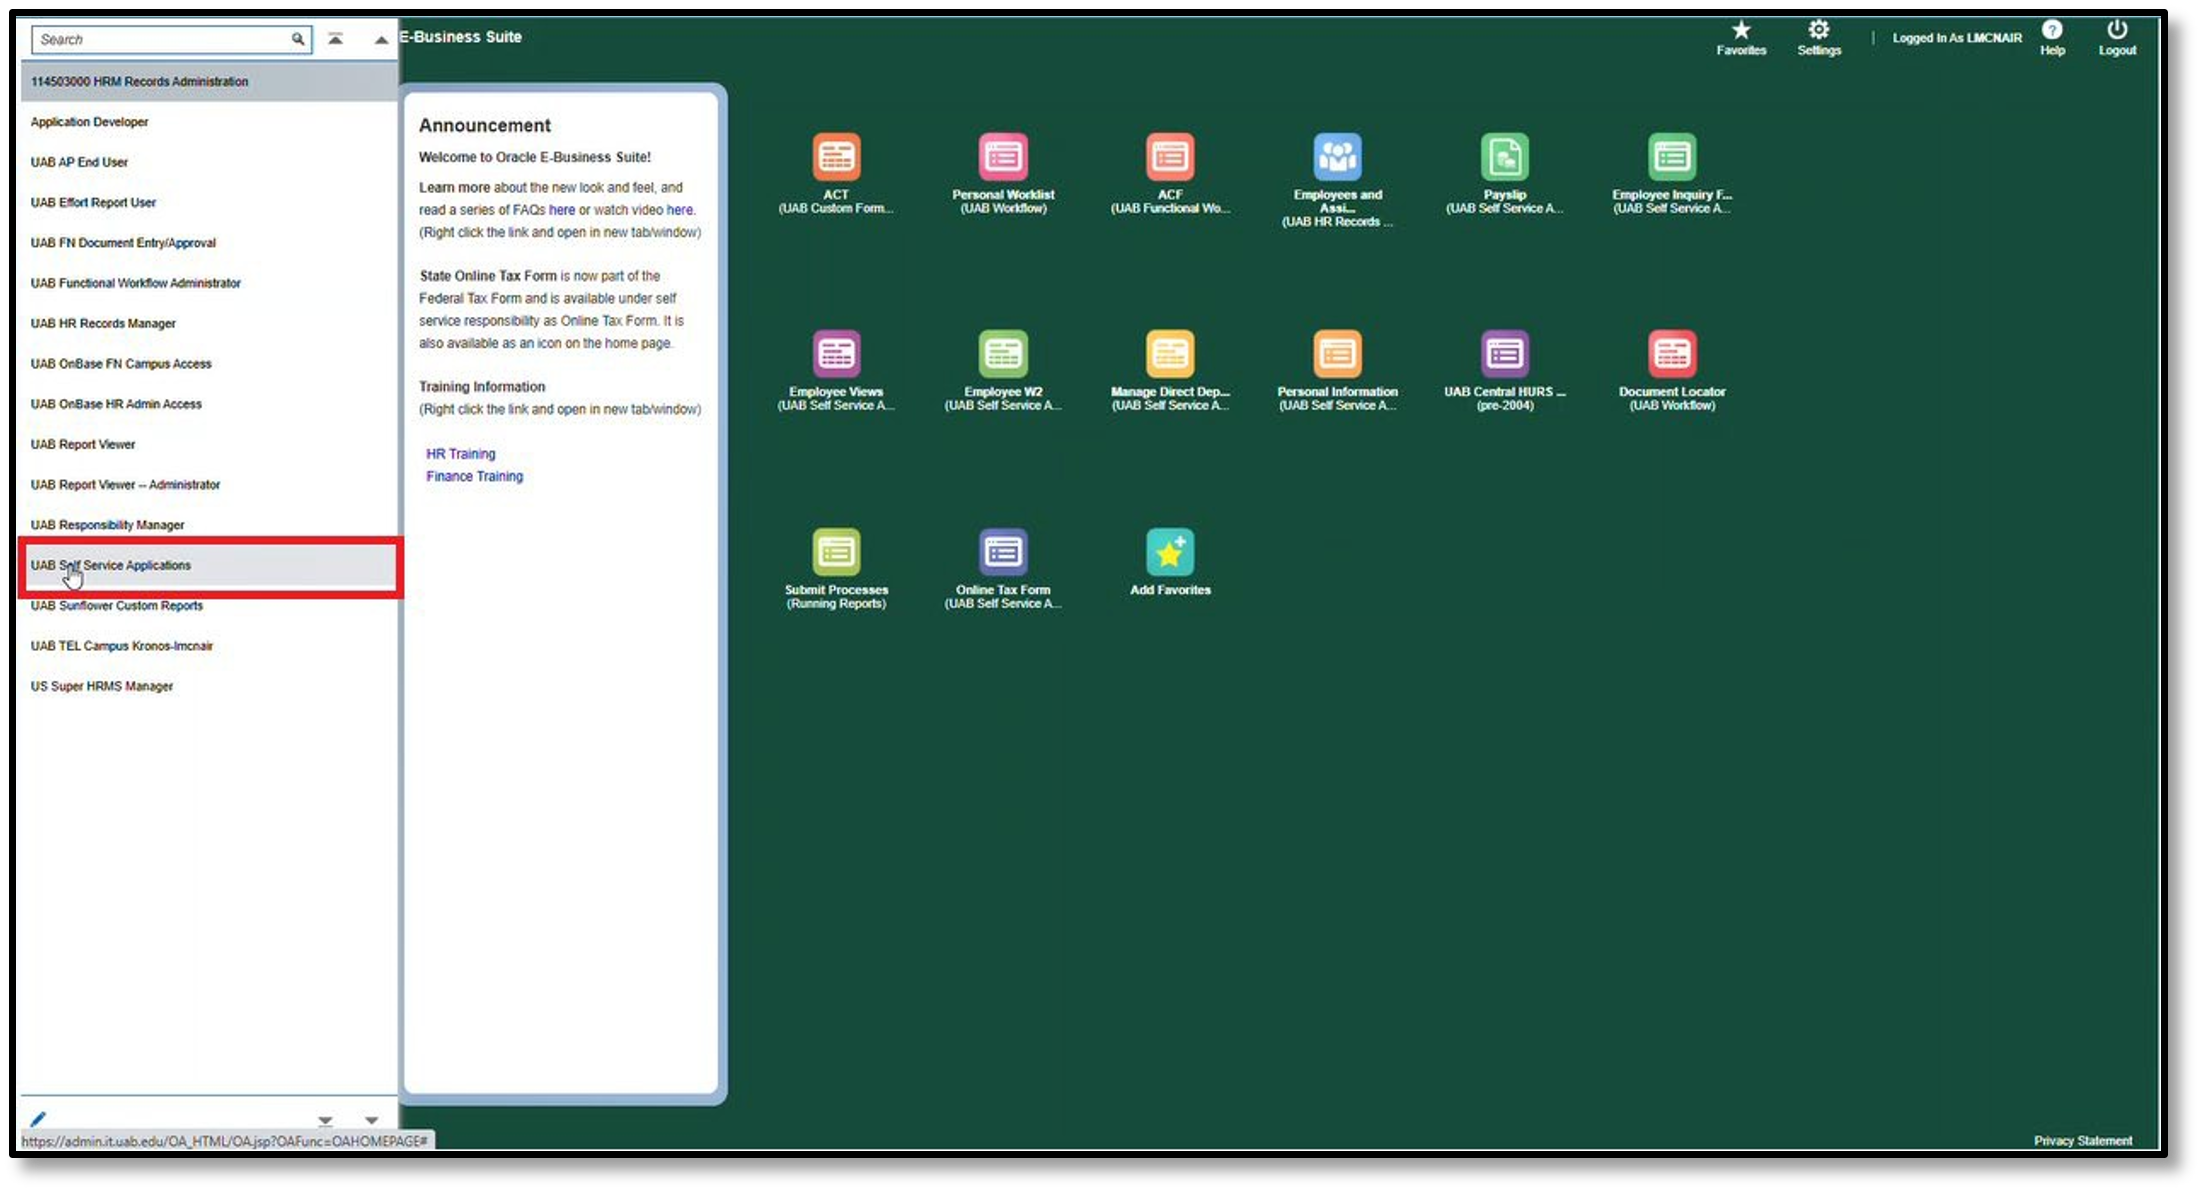Select UAB HR Records Manager responsibility
This screenshot has height=1192, width=2202.
[103, 323]
